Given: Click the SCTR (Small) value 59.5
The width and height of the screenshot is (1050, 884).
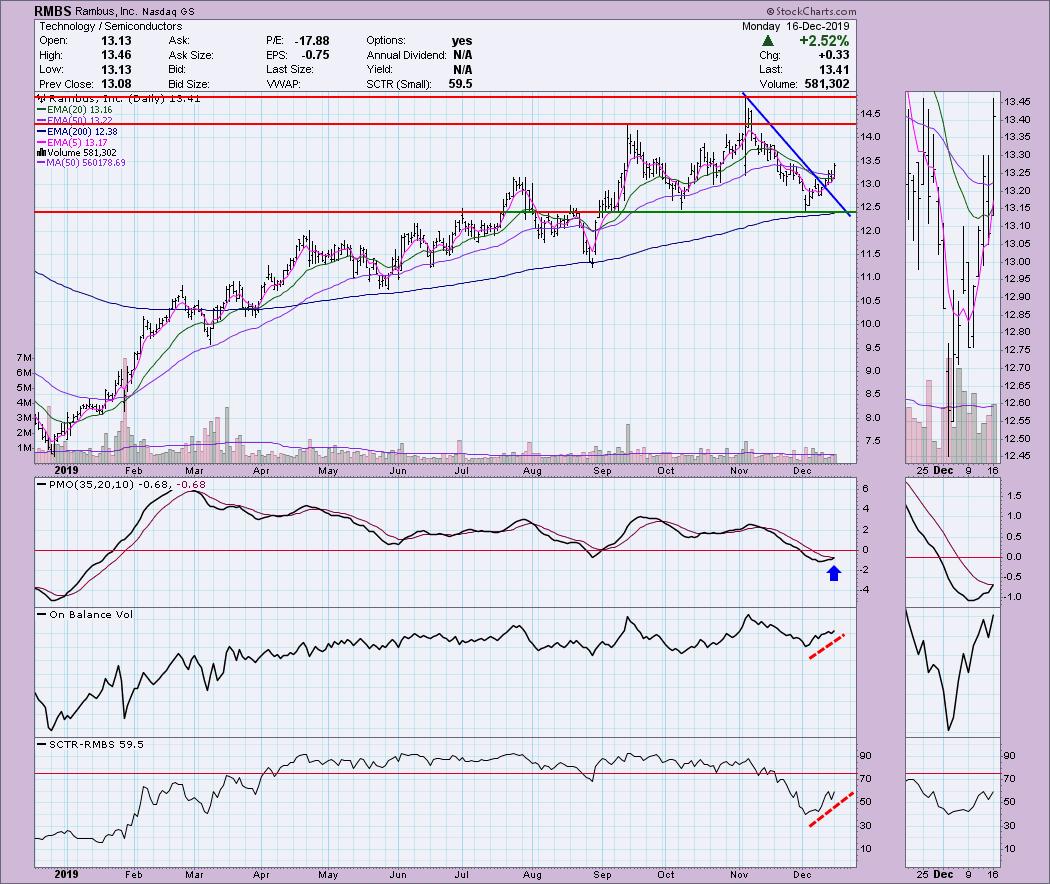Looking at the screenshot, I should (x=460, y=84).
